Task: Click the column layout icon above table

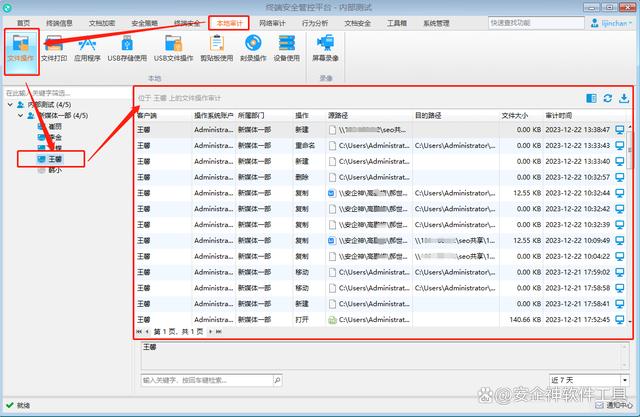Action: pyautogui.click(x=591, y=98)
